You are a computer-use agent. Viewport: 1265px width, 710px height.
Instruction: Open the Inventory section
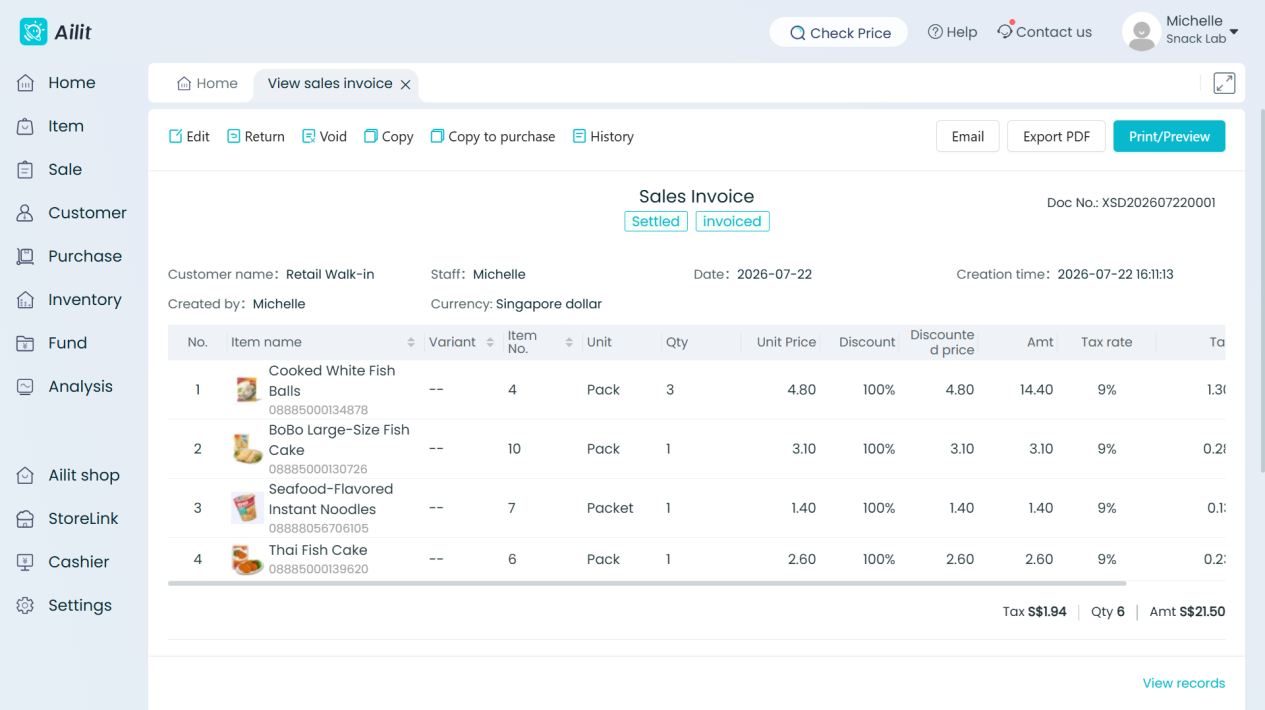(x=69, y=300)
